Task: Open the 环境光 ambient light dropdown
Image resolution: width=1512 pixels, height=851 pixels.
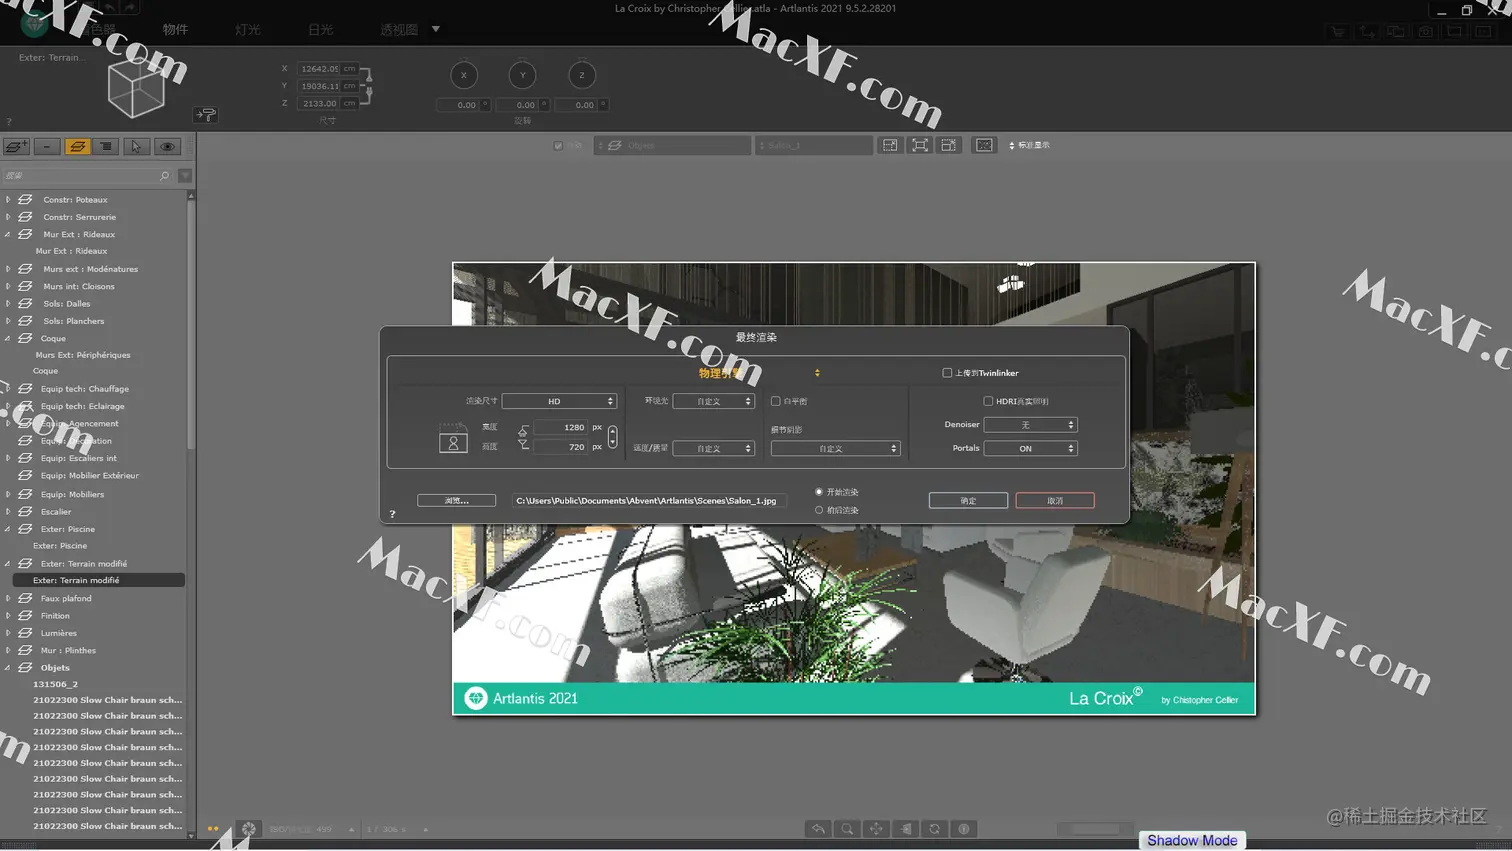Action: [x=713, y=401]
